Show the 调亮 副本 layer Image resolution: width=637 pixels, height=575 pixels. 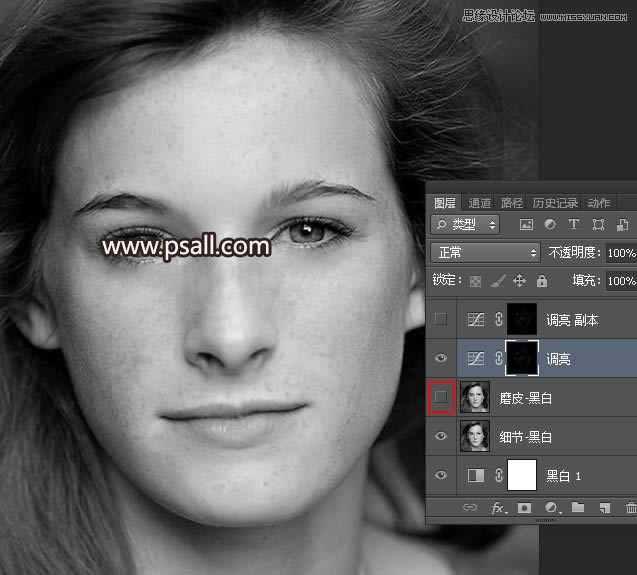tap(441, 320)
